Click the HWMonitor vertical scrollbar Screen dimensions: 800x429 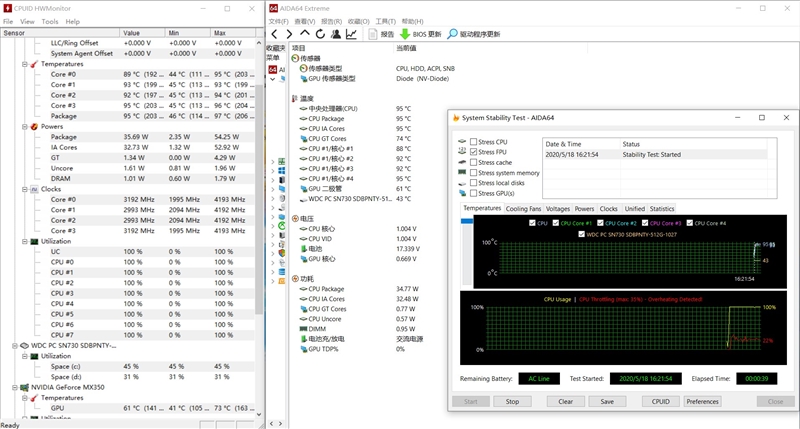click(260, 200)
